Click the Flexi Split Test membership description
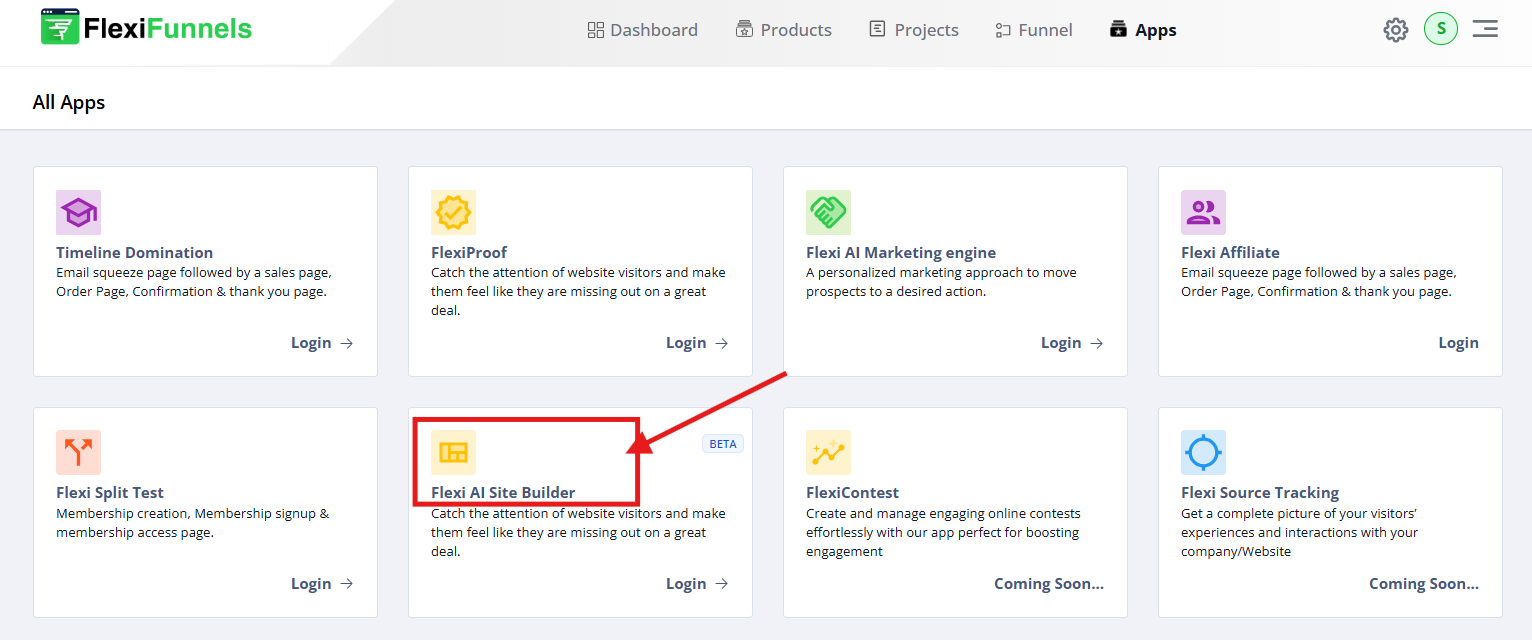Screen dimensions: 1532x640 192,523
